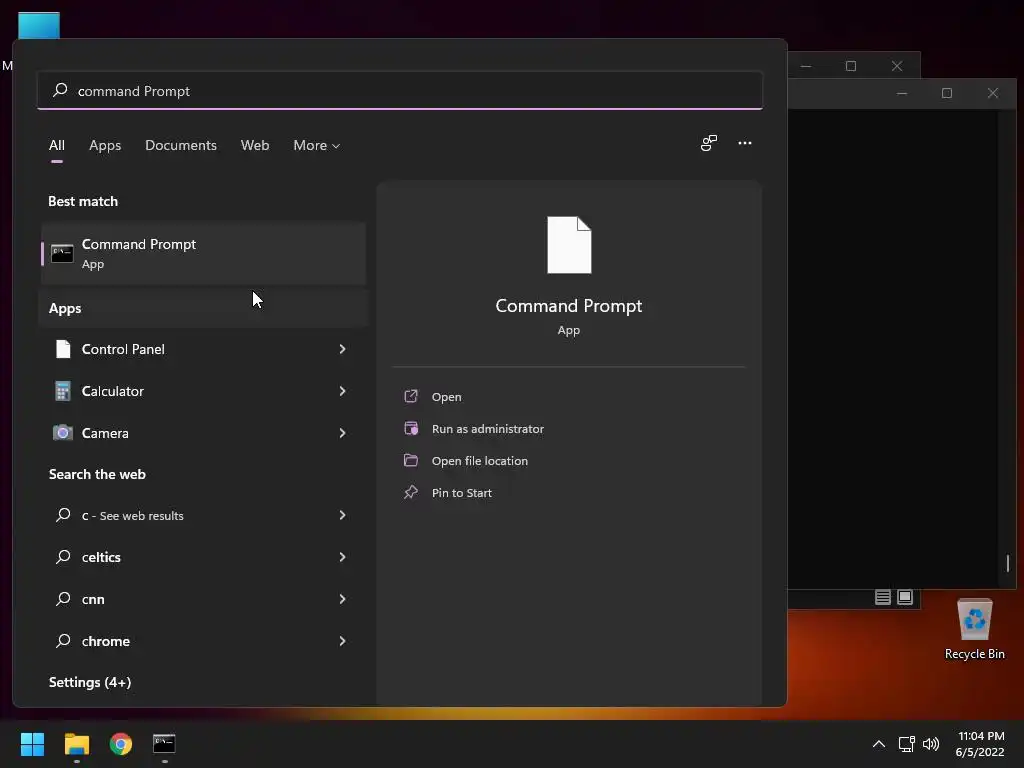Expand the celtics suggestion chevron
This screenshot has height=768, width=1024.
click(x=342, y=557)
